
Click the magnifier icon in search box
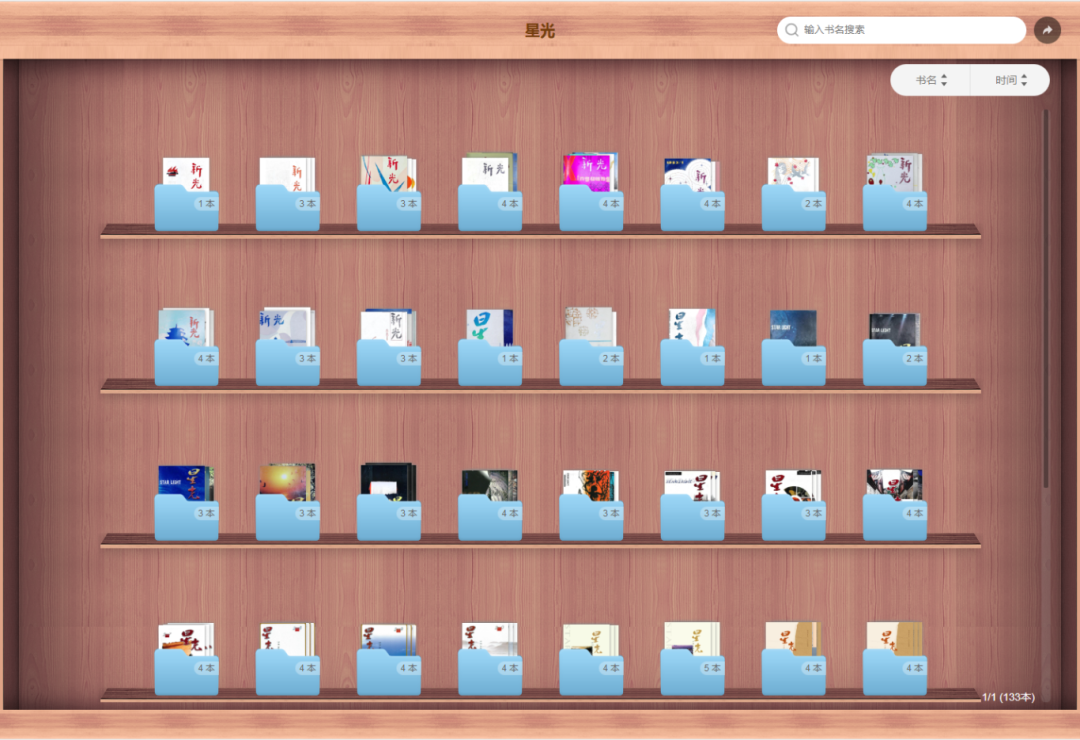pos(792,30)
